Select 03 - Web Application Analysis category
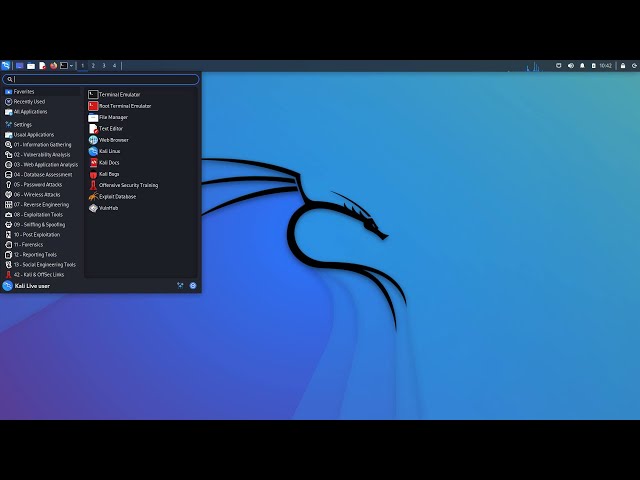The image size is (640, 480). 42,164
